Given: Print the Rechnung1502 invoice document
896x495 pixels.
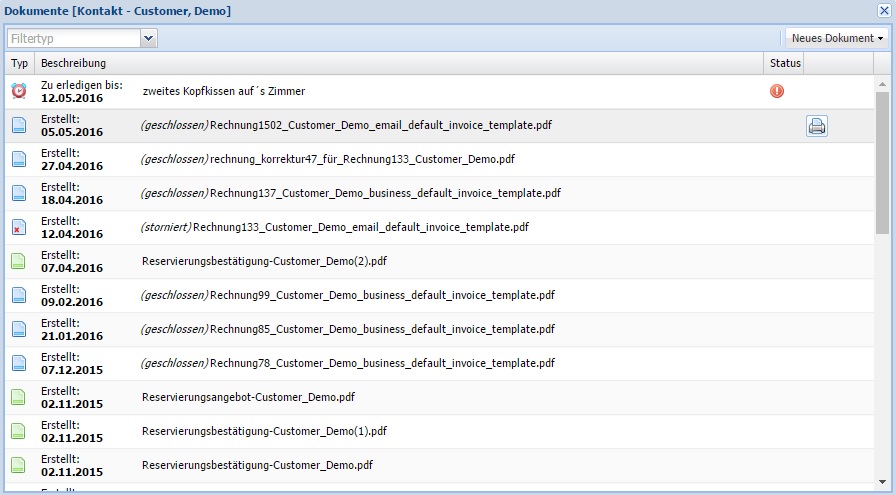Looking at the screenshot, I should [x=817, y=126].
